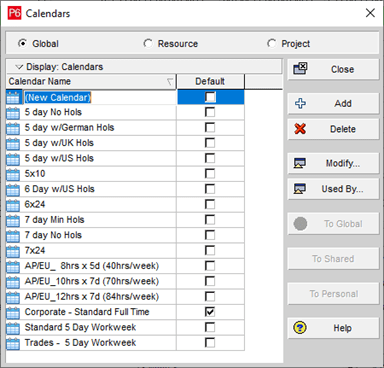
Task: Click the To Shared button
Action: pos(333,259)
